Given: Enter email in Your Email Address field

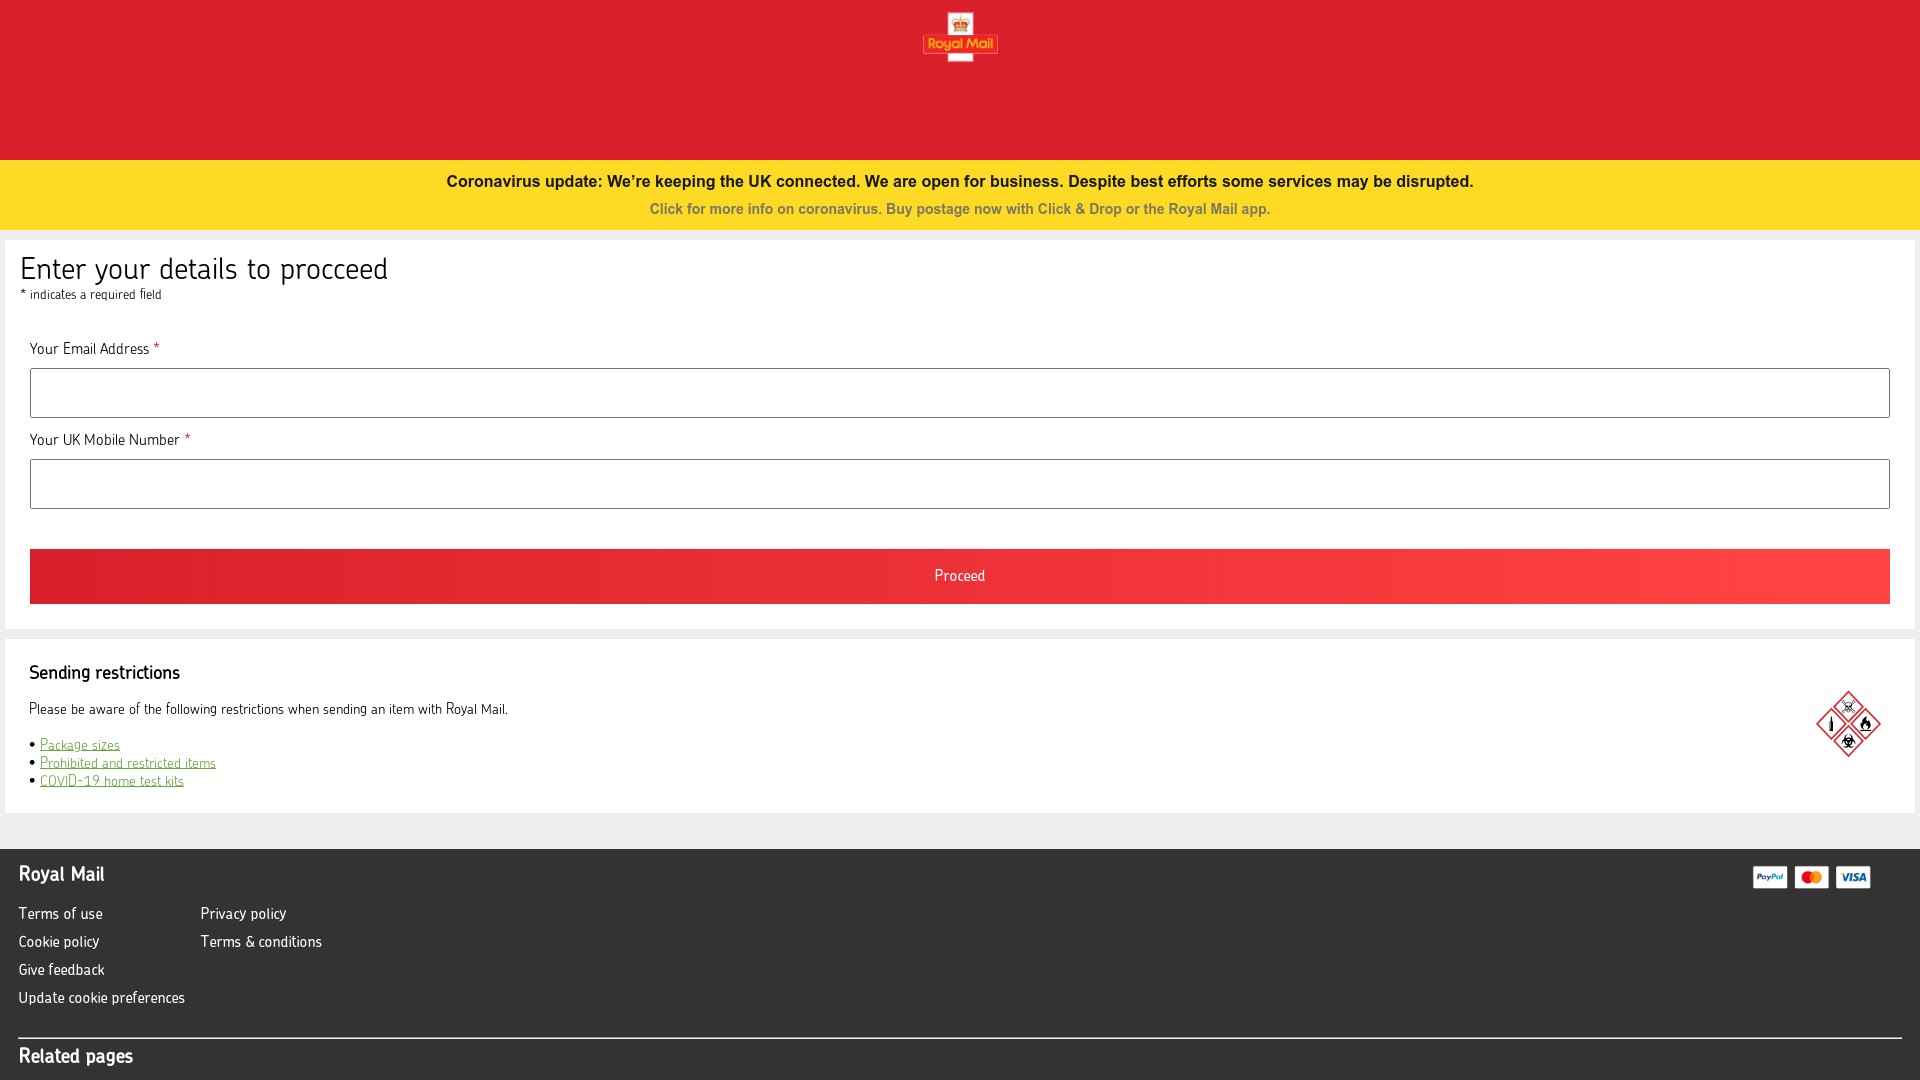Looking at the screenshot, I should click(x=960, y=393).
